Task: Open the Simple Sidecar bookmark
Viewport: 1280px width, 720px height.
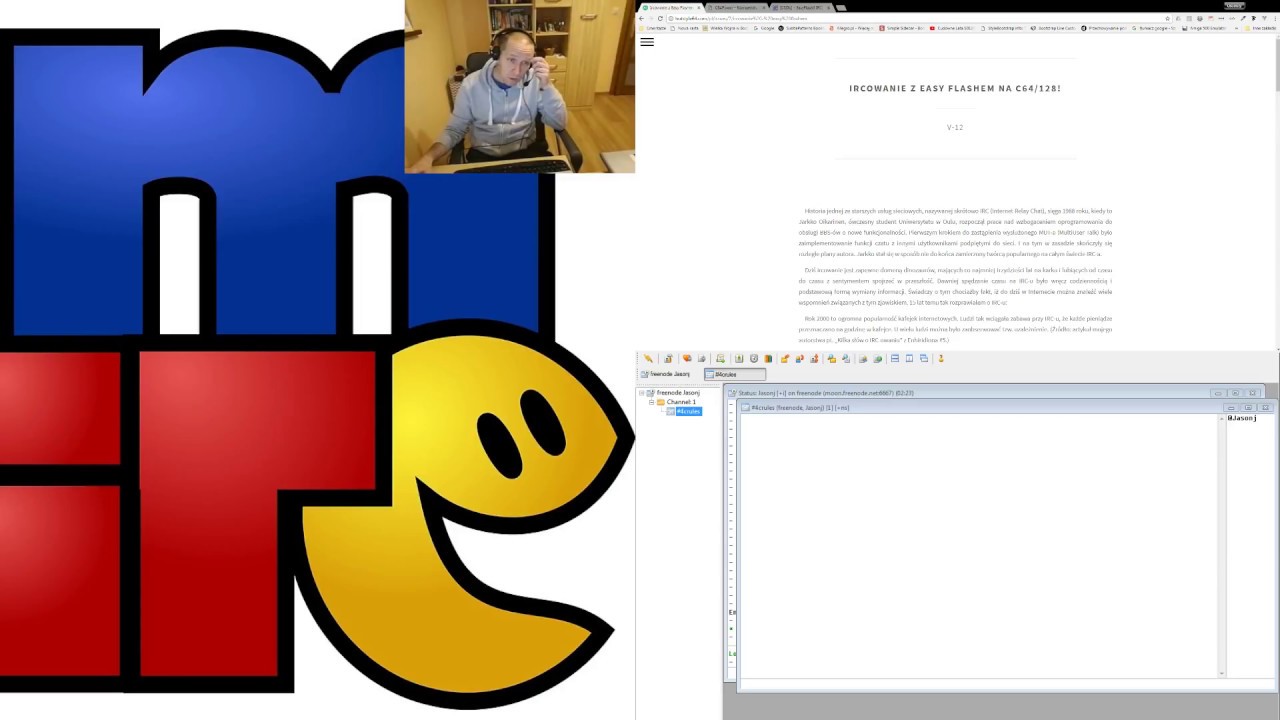Action: tap(901, 28)
